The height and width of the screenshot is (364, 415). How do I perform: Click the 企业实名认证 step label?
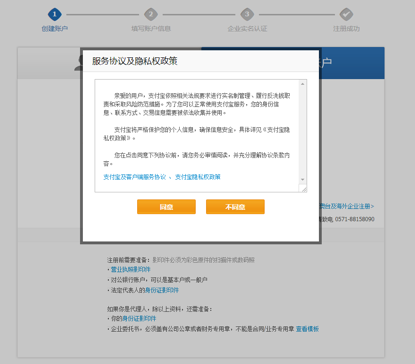click(x=247, y=29)
